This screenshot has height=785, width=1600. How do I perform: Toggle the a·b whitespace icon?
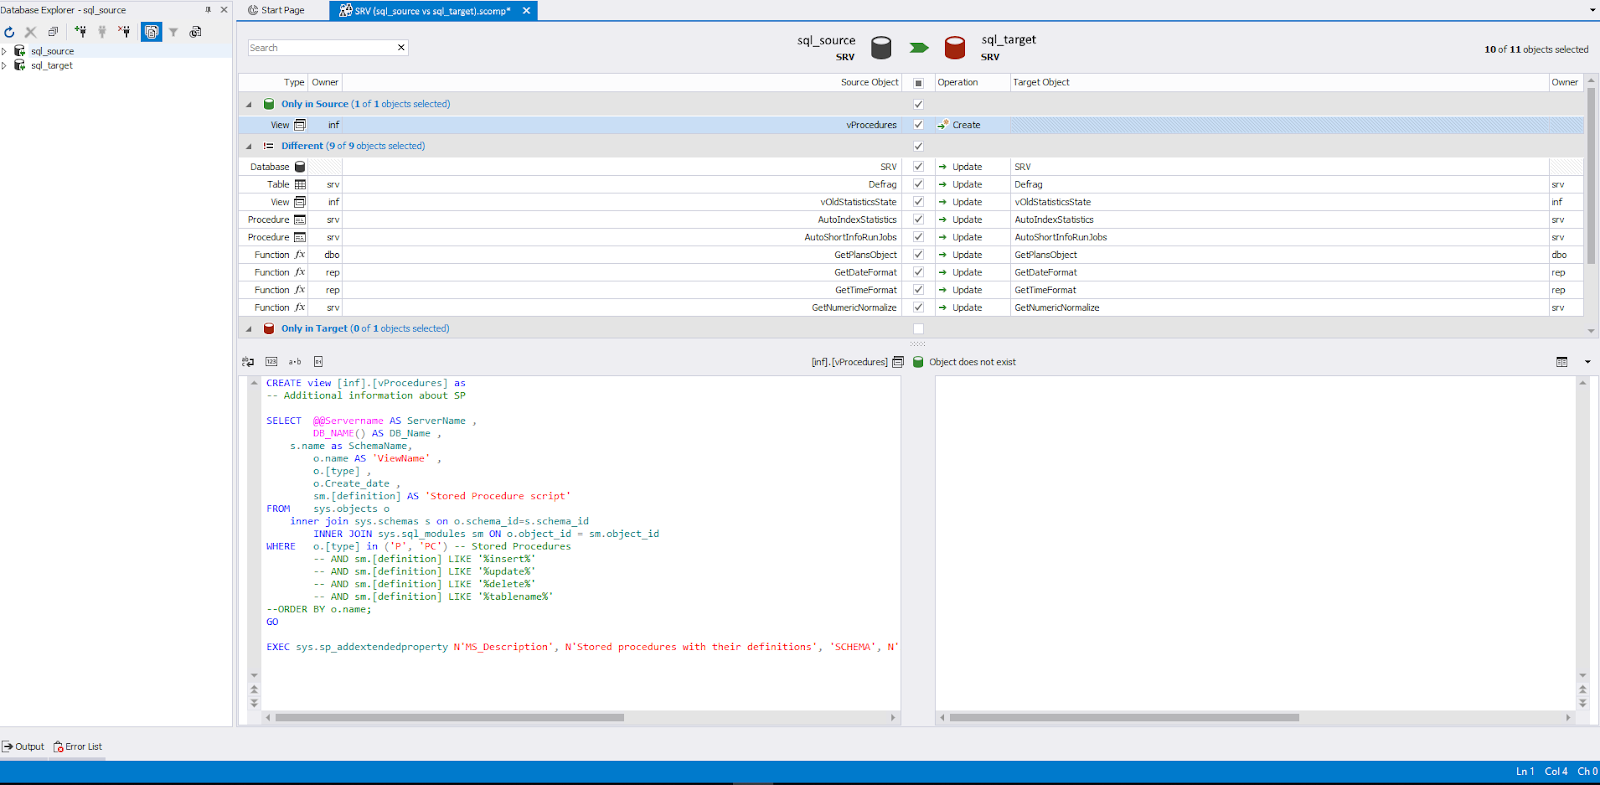(x=295, y=362)
